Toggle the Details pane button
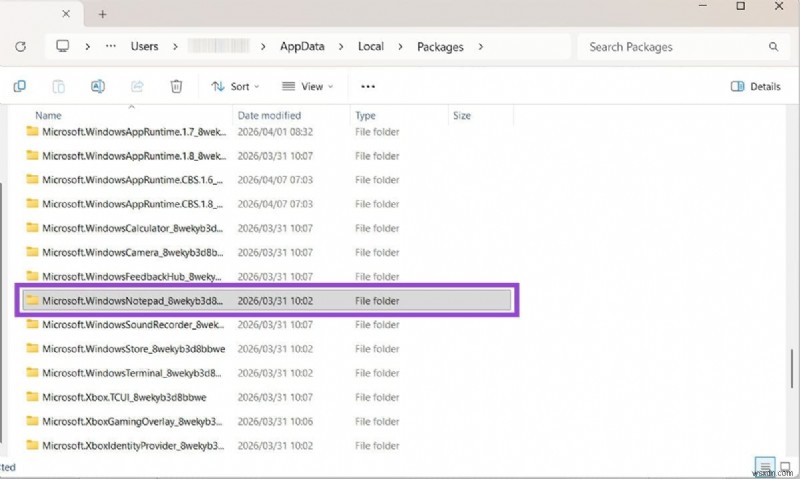Viewport: 800px width, 479px height. pyautogui.click(x=756, y=87)
